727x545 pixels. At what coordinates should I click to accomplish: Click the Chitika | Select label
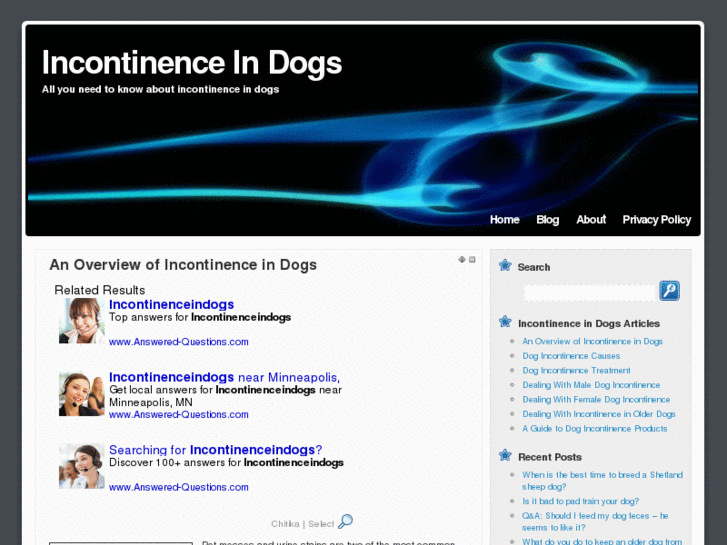pyautogui.click(x=302, y=524)
